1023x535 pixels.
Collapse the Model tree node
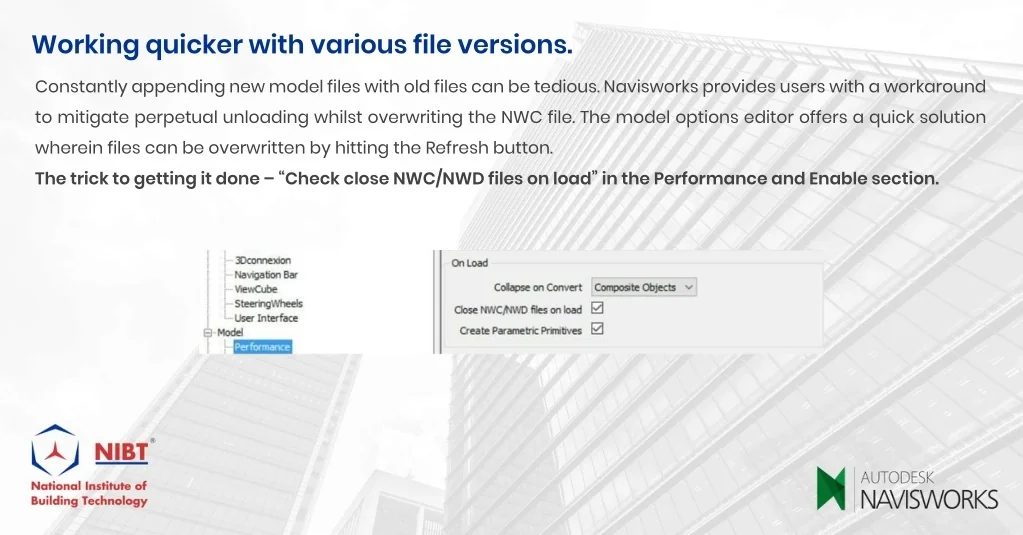[209, 333]
